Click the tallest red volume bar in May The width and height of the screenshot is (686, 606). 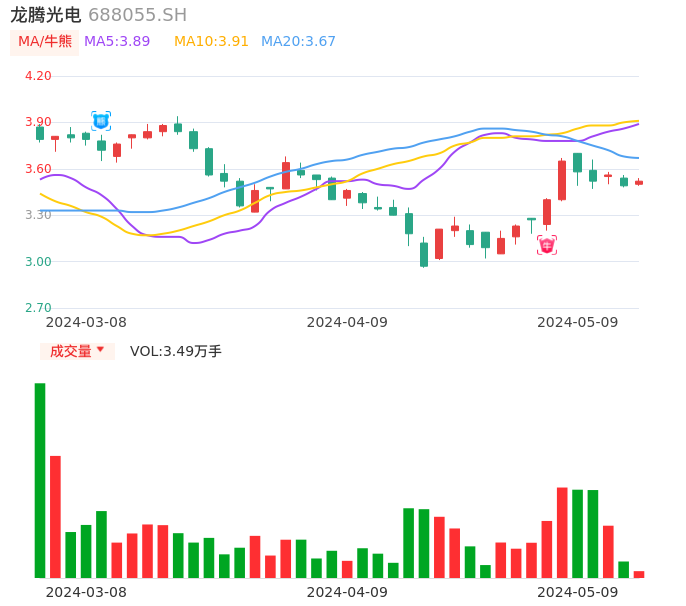562,532
